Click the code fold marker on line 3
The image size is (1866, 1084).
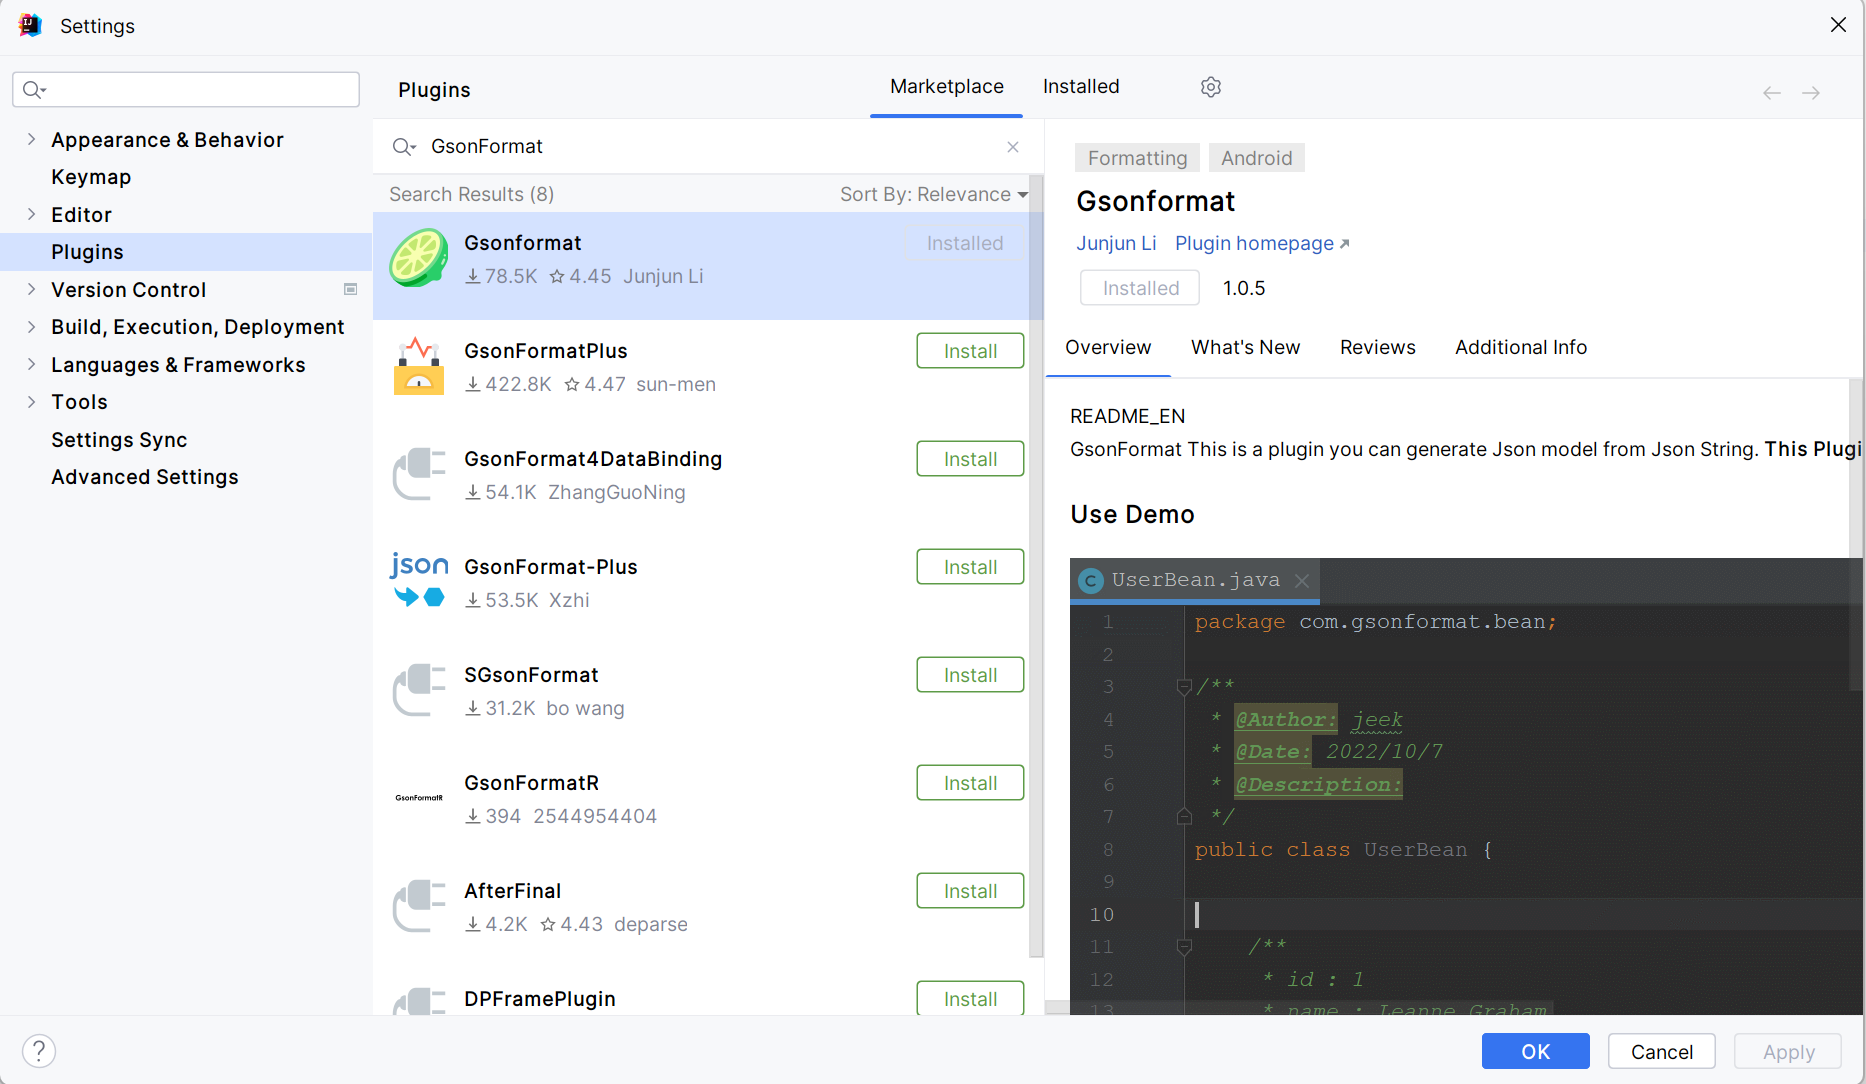tap(1184, 687)
